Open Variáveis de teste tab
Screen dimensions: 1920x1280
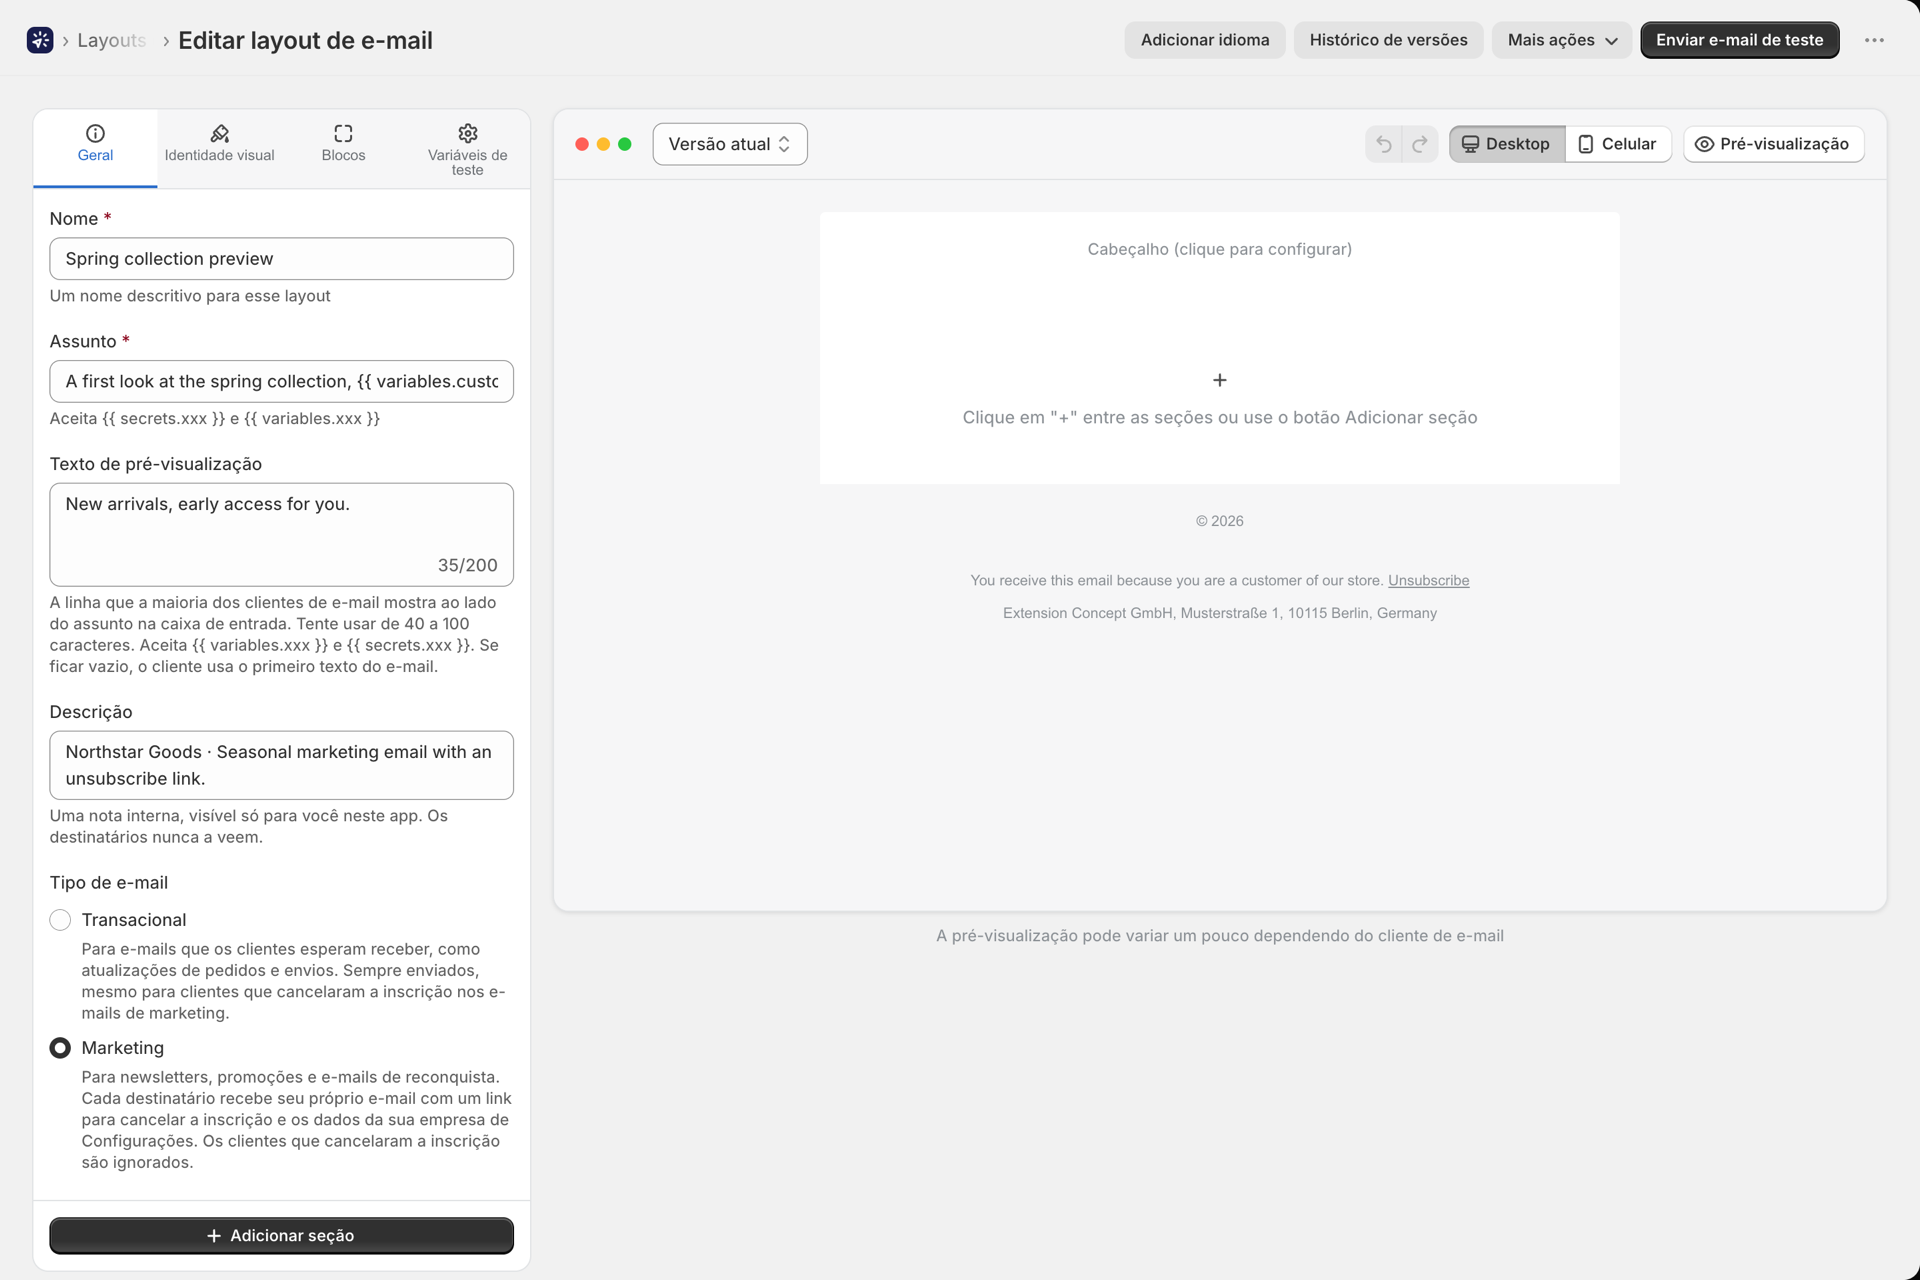pos(467,149)
